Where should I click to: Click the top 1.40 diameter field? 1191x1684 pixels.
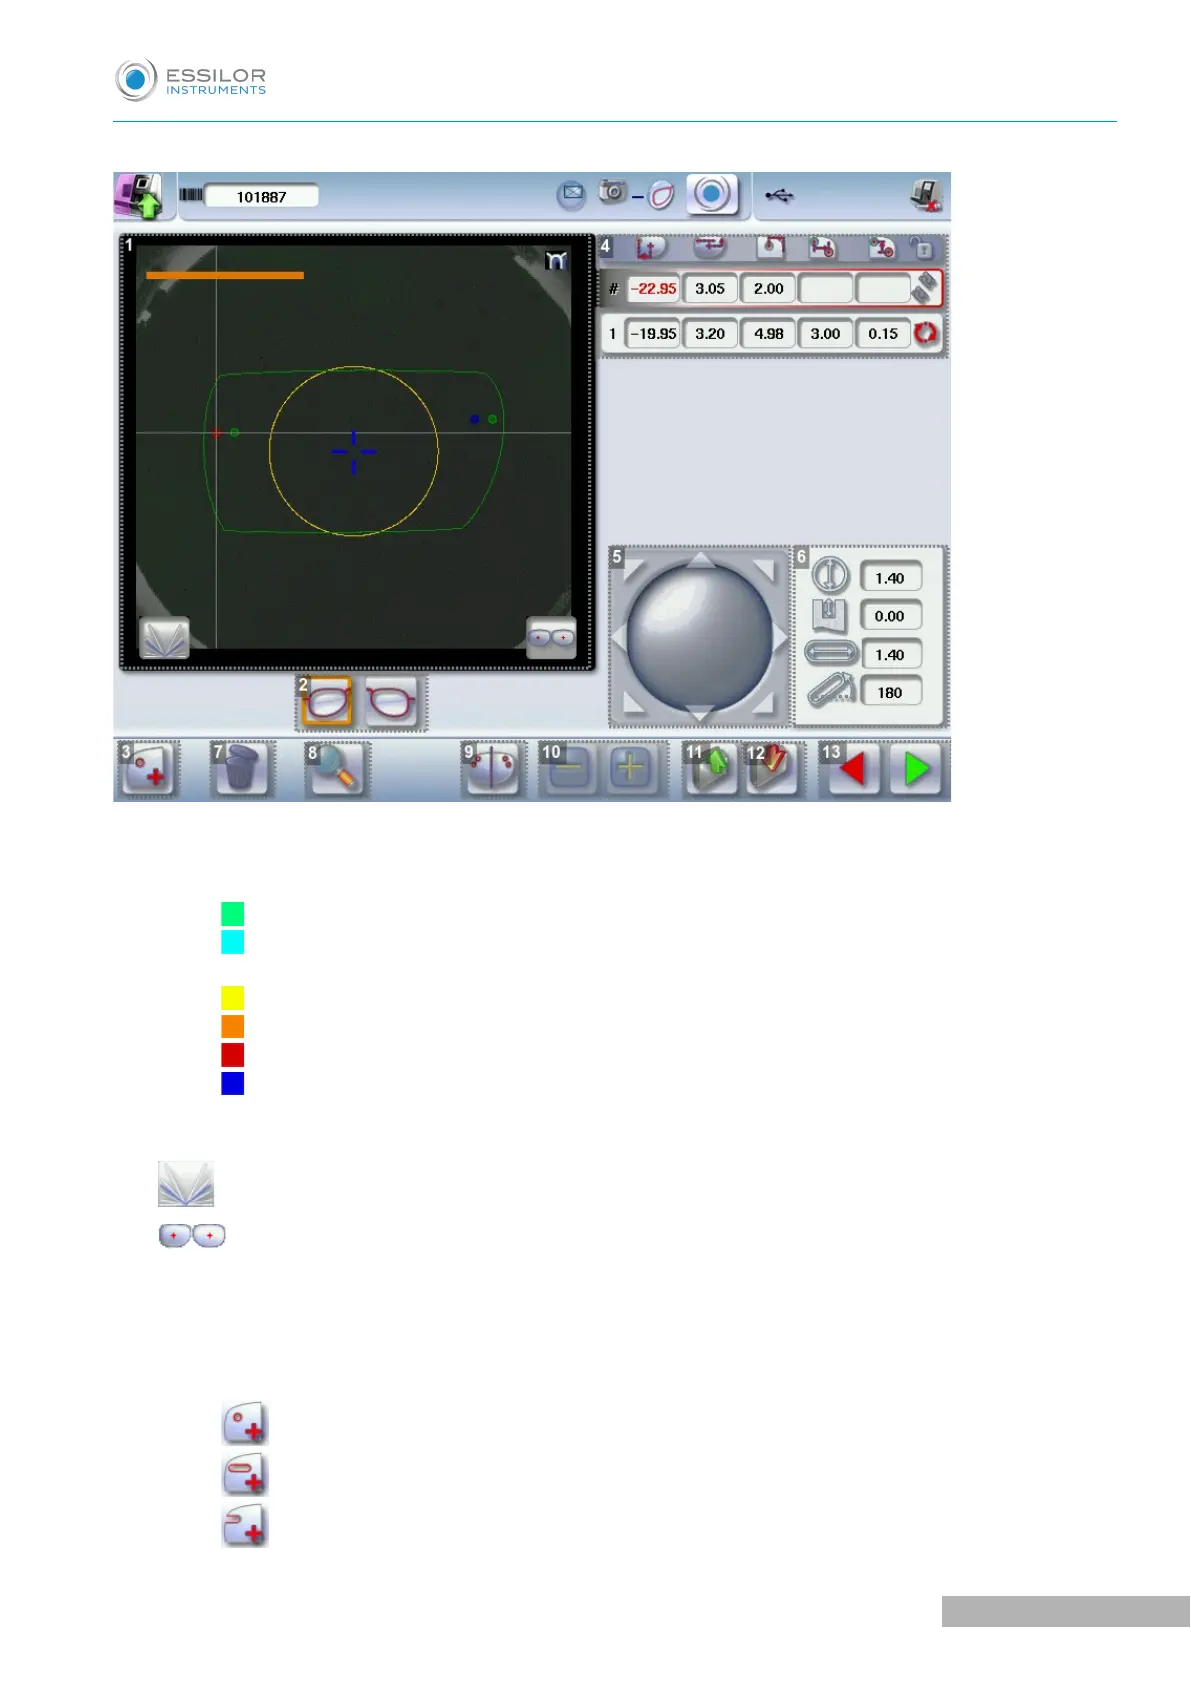pos(890,577)
